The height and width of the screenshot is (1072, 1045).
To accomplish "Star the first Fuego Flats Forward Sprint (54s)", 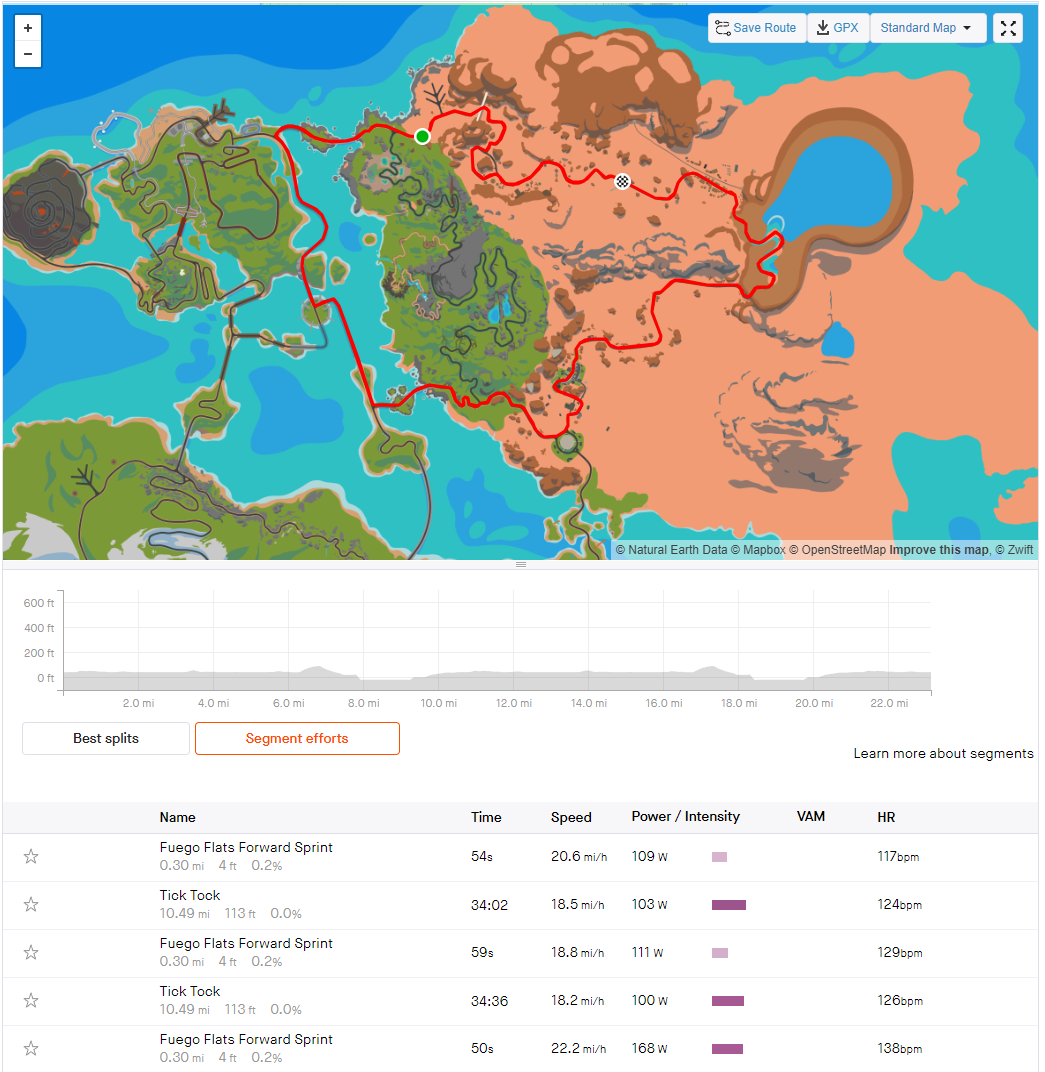I will 31,857.
